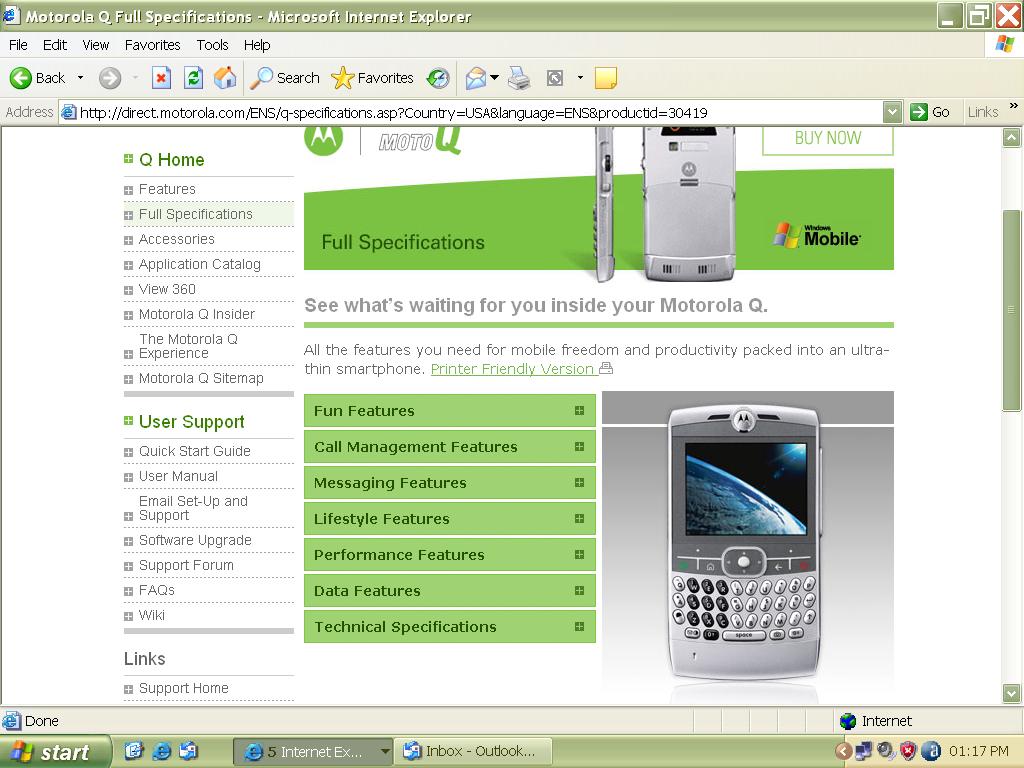Click the Start button

(55, 752)
